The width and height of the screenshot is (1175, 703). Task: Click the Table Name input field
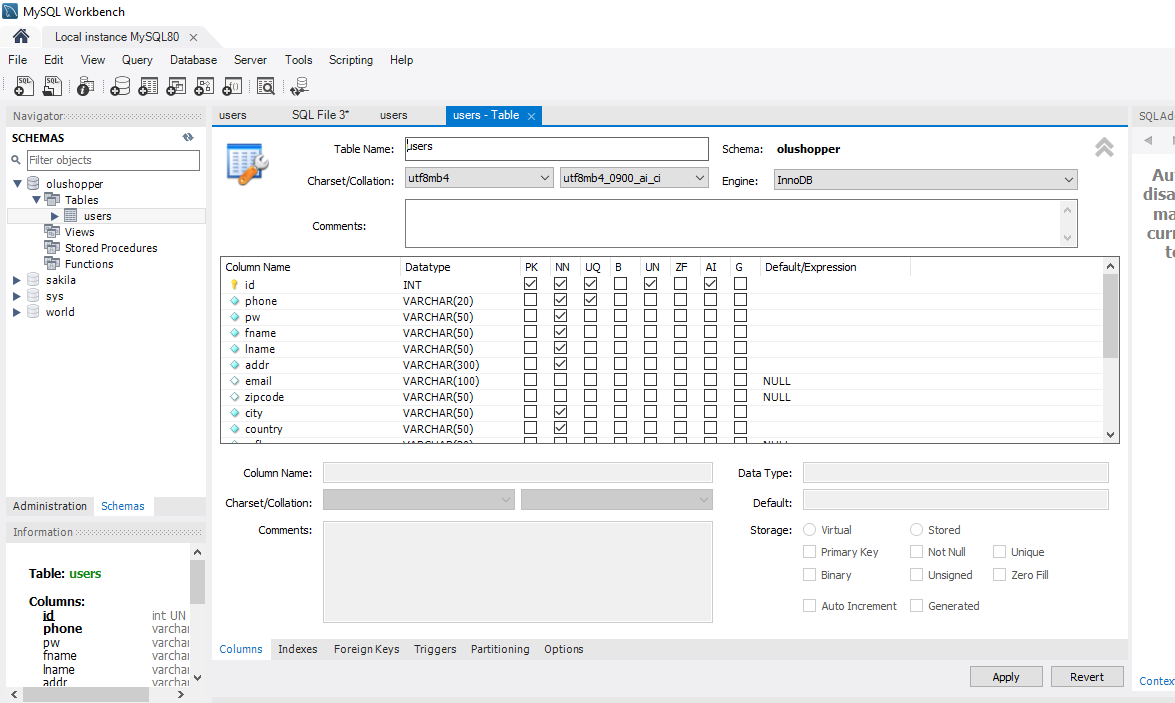(x=557, y=148)
